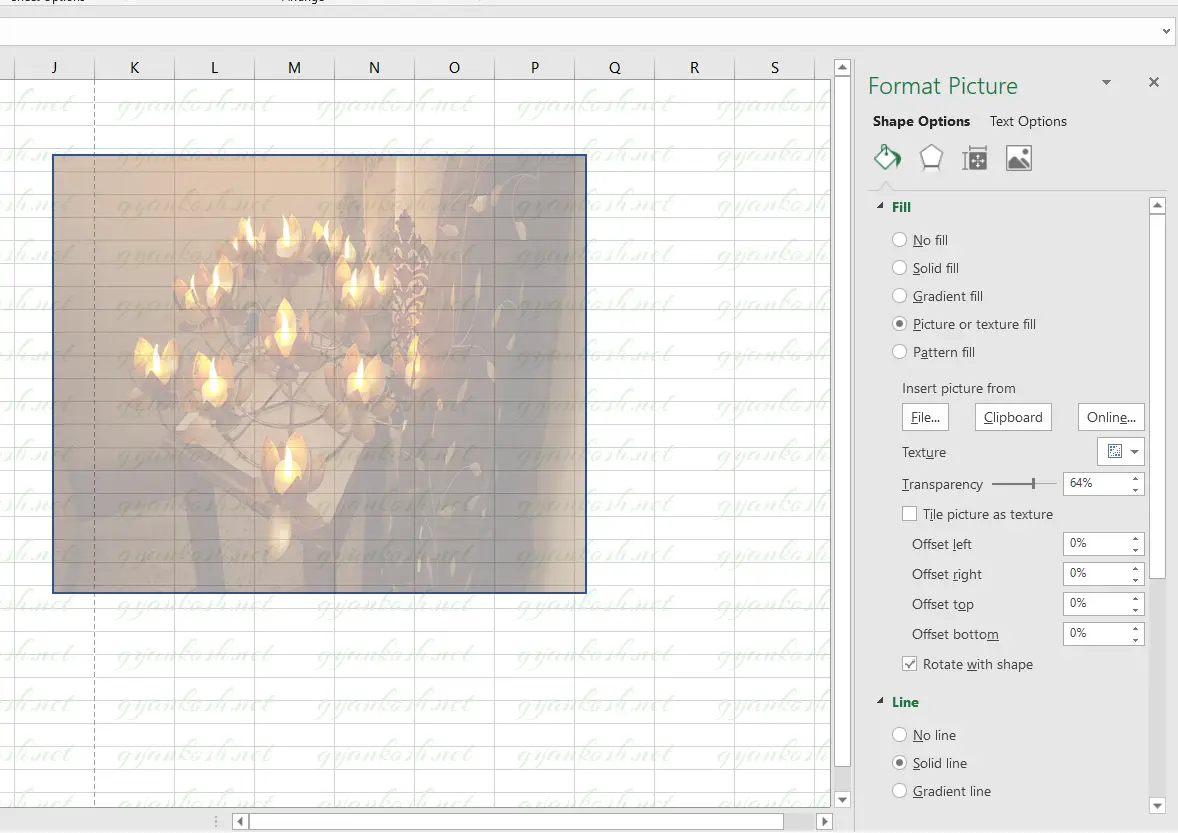The image size is (1178, 833).
Task: Increase Offset top value
Action: point(1136,598)
